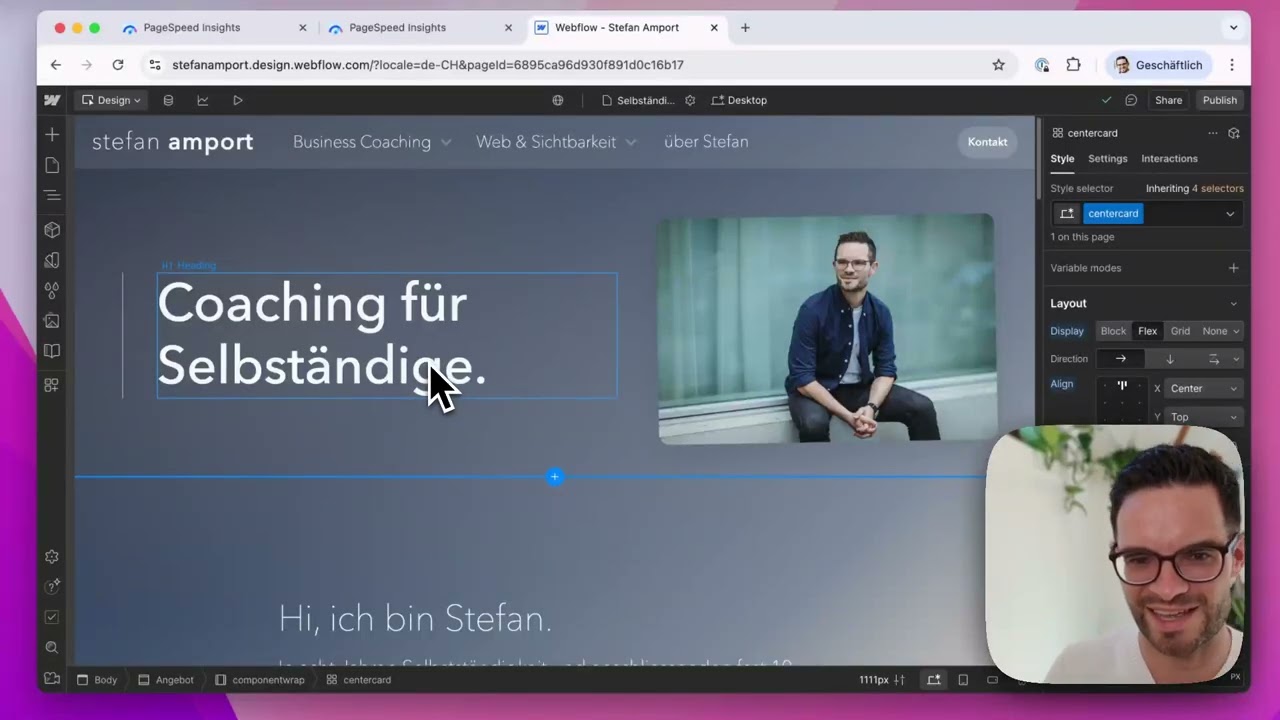This screenshot has height=720, width=1280.
Task: Select base breakpoint icon in bottom bar
Action: 933,680
